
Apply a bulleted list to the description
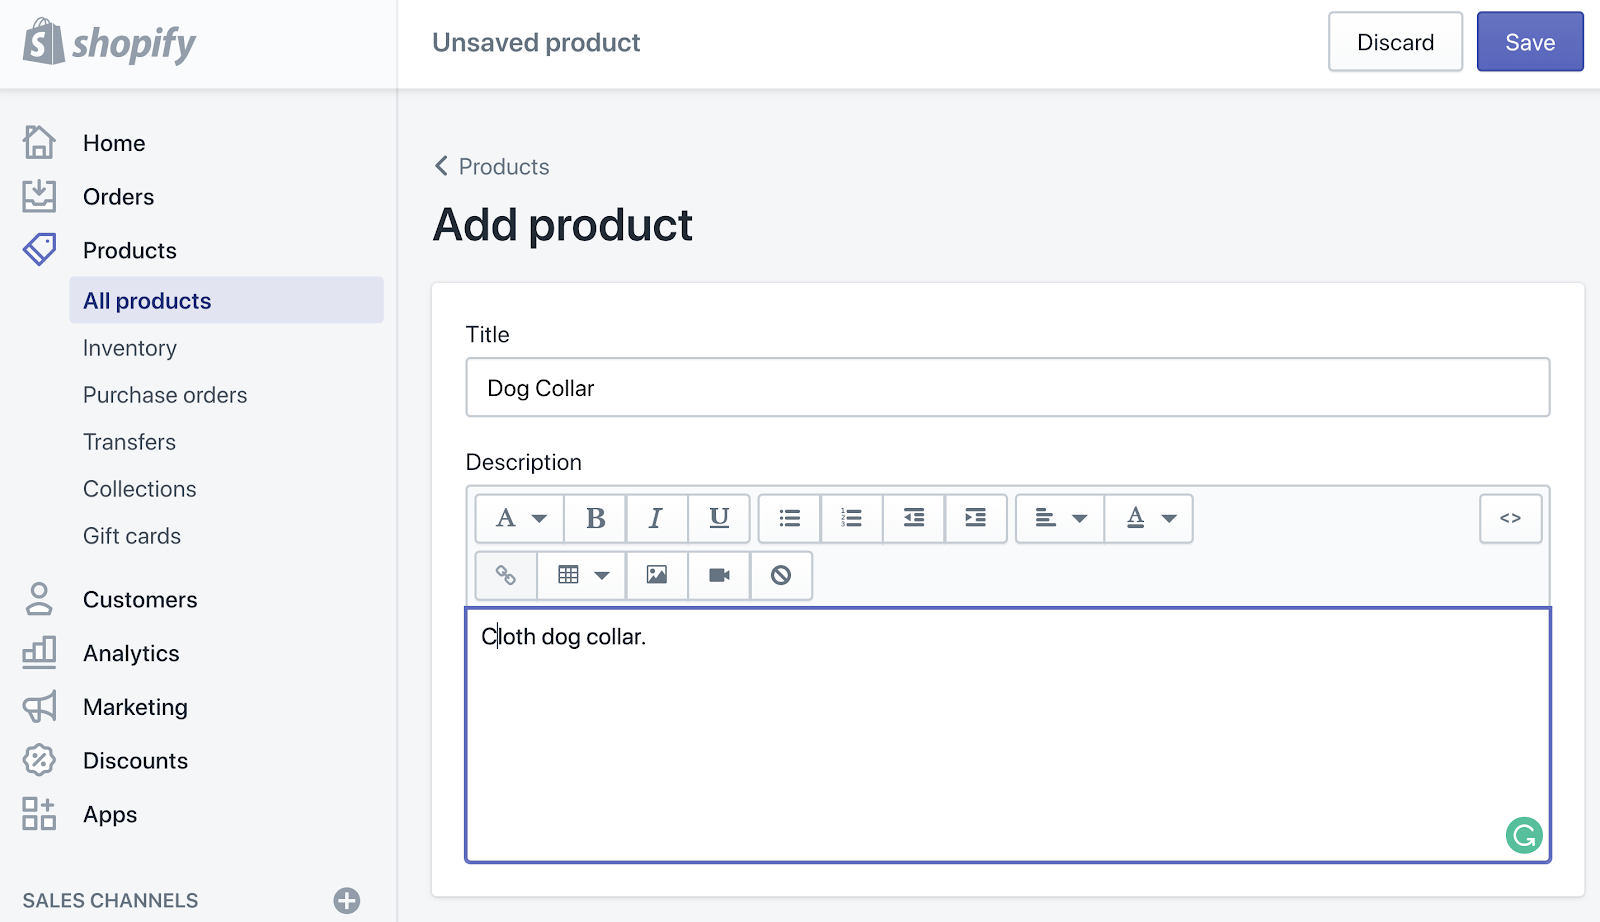tap(788, 518)
